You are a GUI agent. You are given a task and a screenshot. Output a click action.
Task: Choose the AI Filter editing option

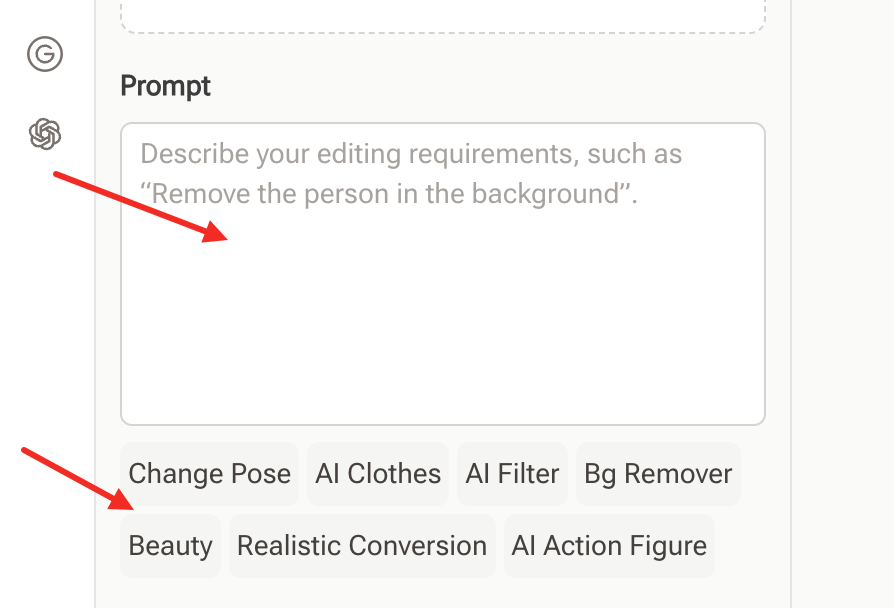[512, 473]
